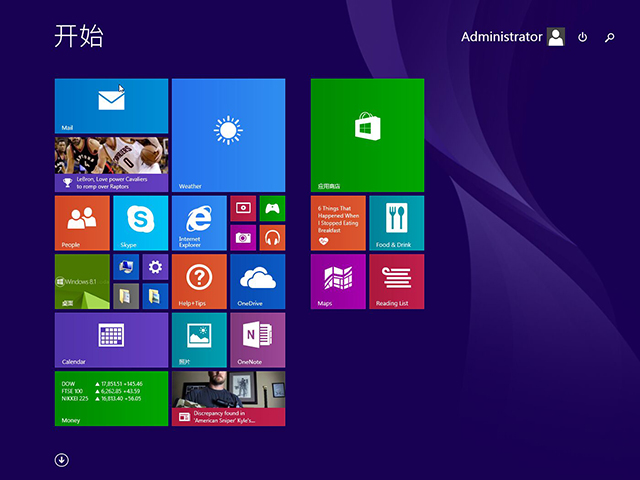Click the DOW 17,851.51 stock entry

tap(102, 384)
